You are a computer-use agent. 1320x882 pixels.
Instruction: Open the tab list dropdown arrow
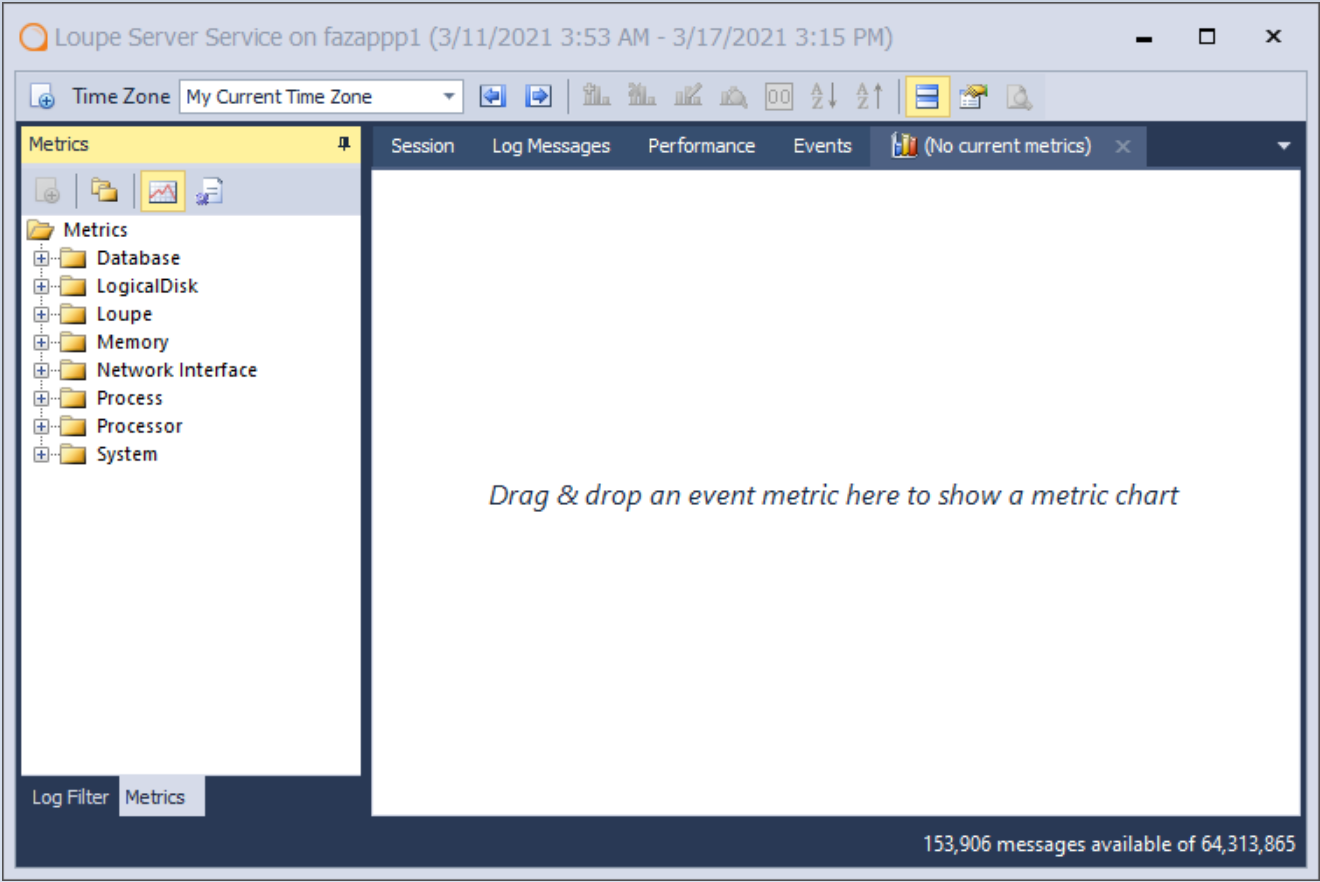click(x=1285, y=146)
